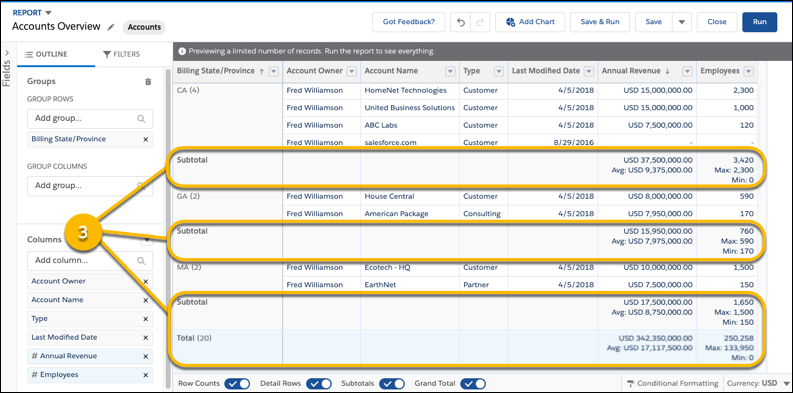Open Type column menu
Screen dimensions: 793x393
tap(499, 72)
